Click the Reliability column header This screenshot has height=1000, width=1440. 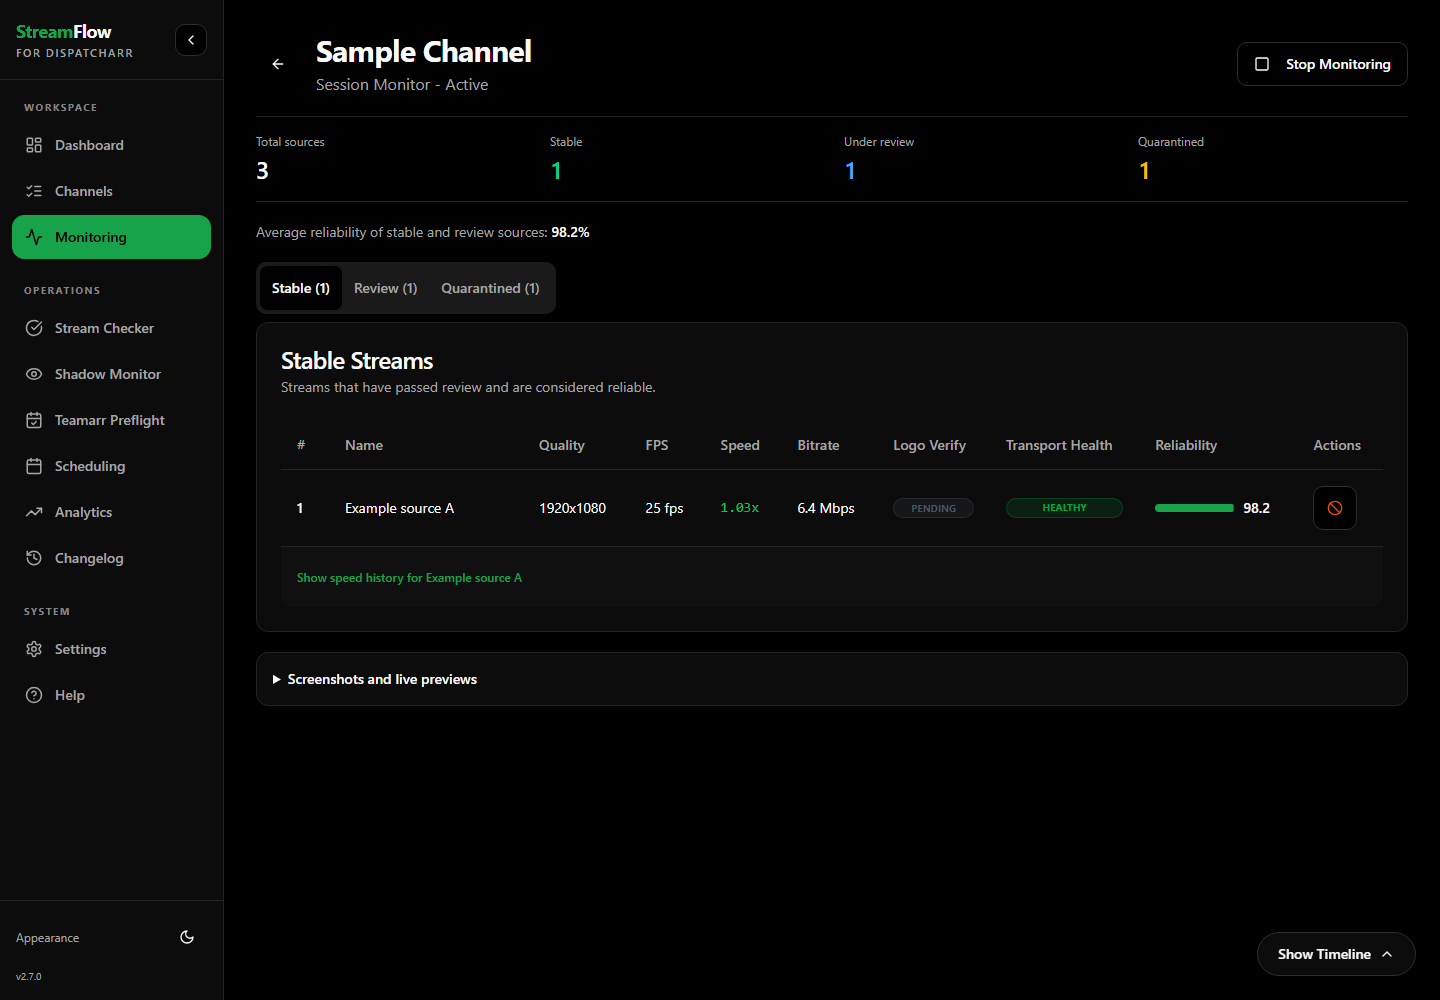(x=1186, y=445)
